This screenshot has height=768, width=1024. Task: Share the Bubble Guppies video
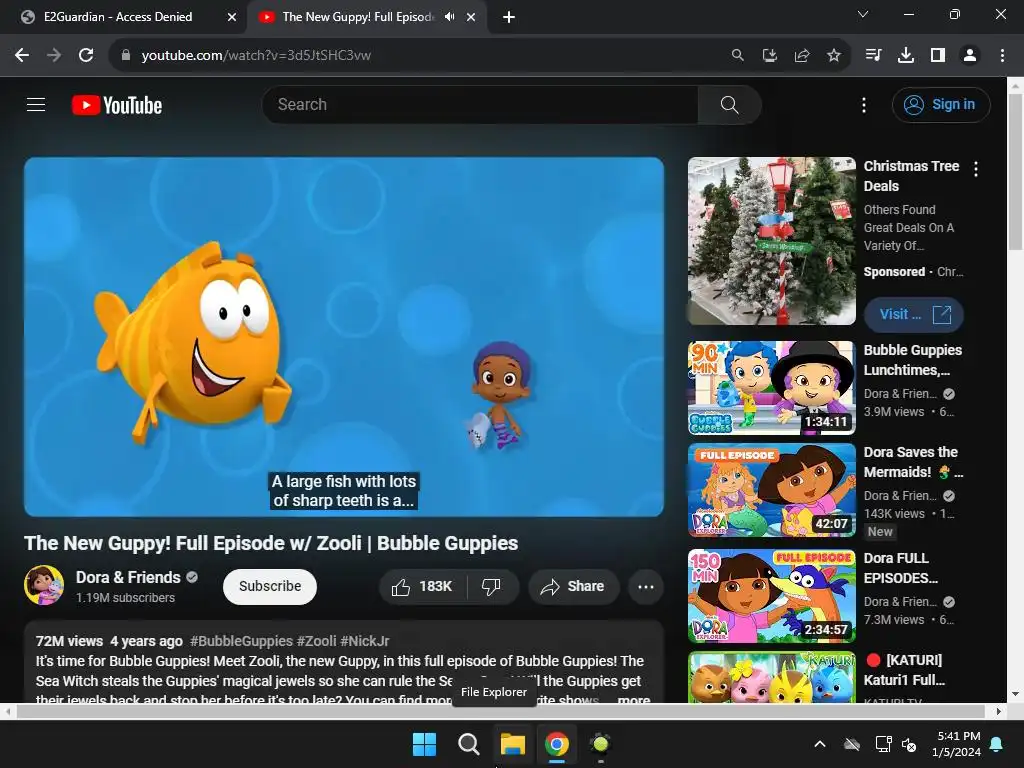click(x=573, y=586)
